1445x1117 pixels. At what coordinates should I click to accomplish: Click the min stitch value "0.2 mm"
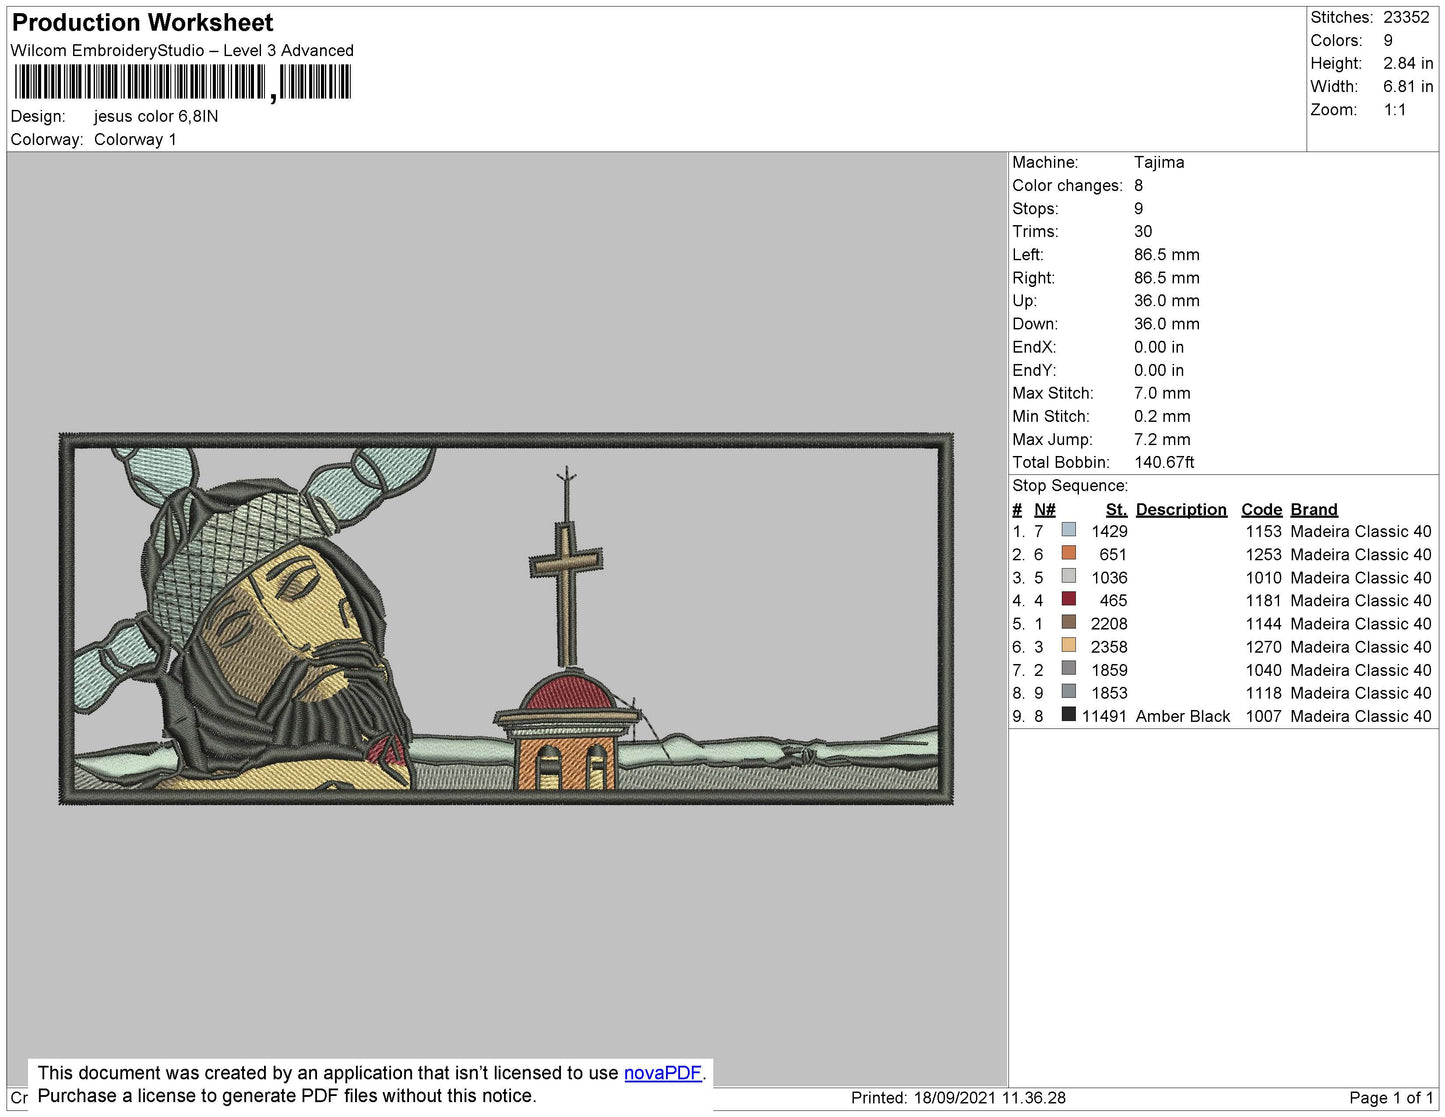[1162, 417]
